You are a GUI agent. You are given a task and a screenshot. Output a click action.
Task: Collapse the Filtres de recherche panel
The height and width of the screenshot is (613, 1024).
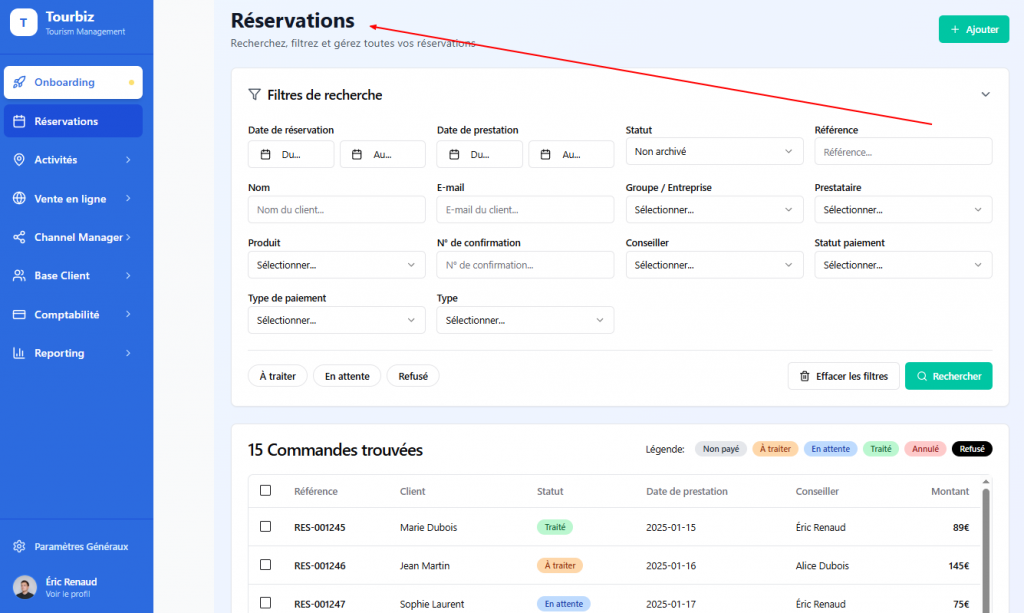click(985, 94)
